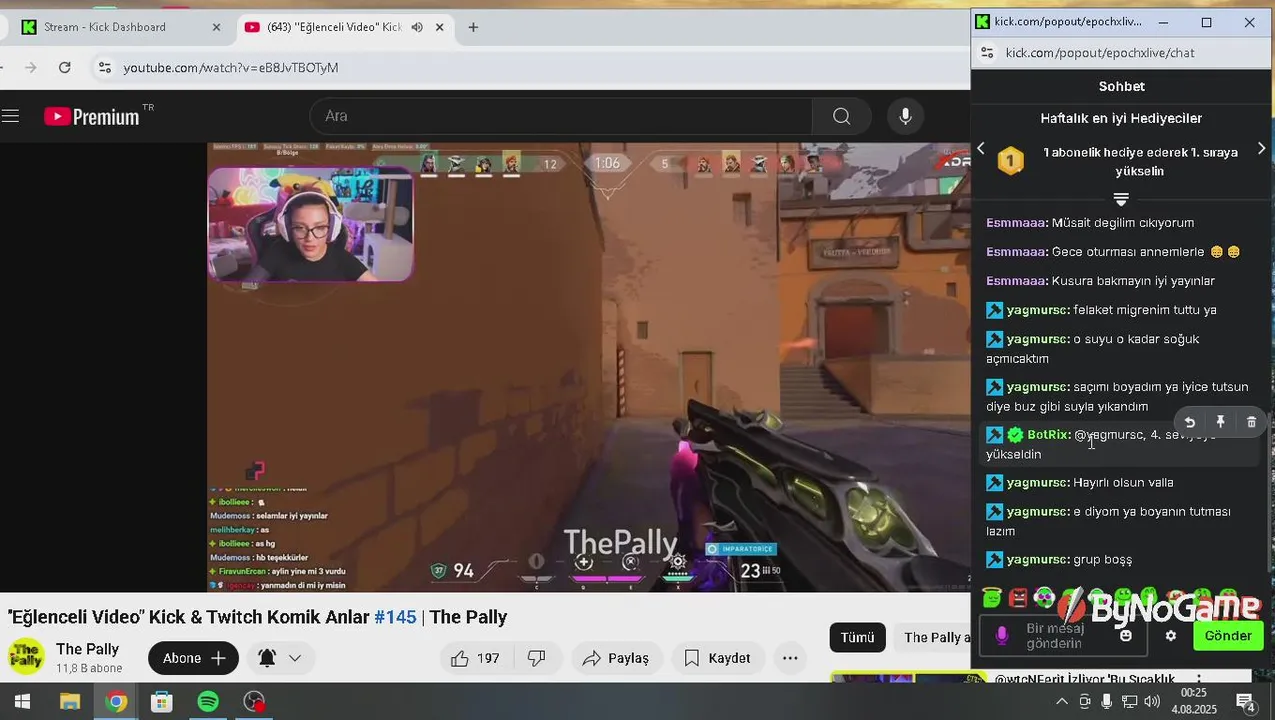
Task: Mute audio on the YouTube tab
Action: (x=417, y=27)
